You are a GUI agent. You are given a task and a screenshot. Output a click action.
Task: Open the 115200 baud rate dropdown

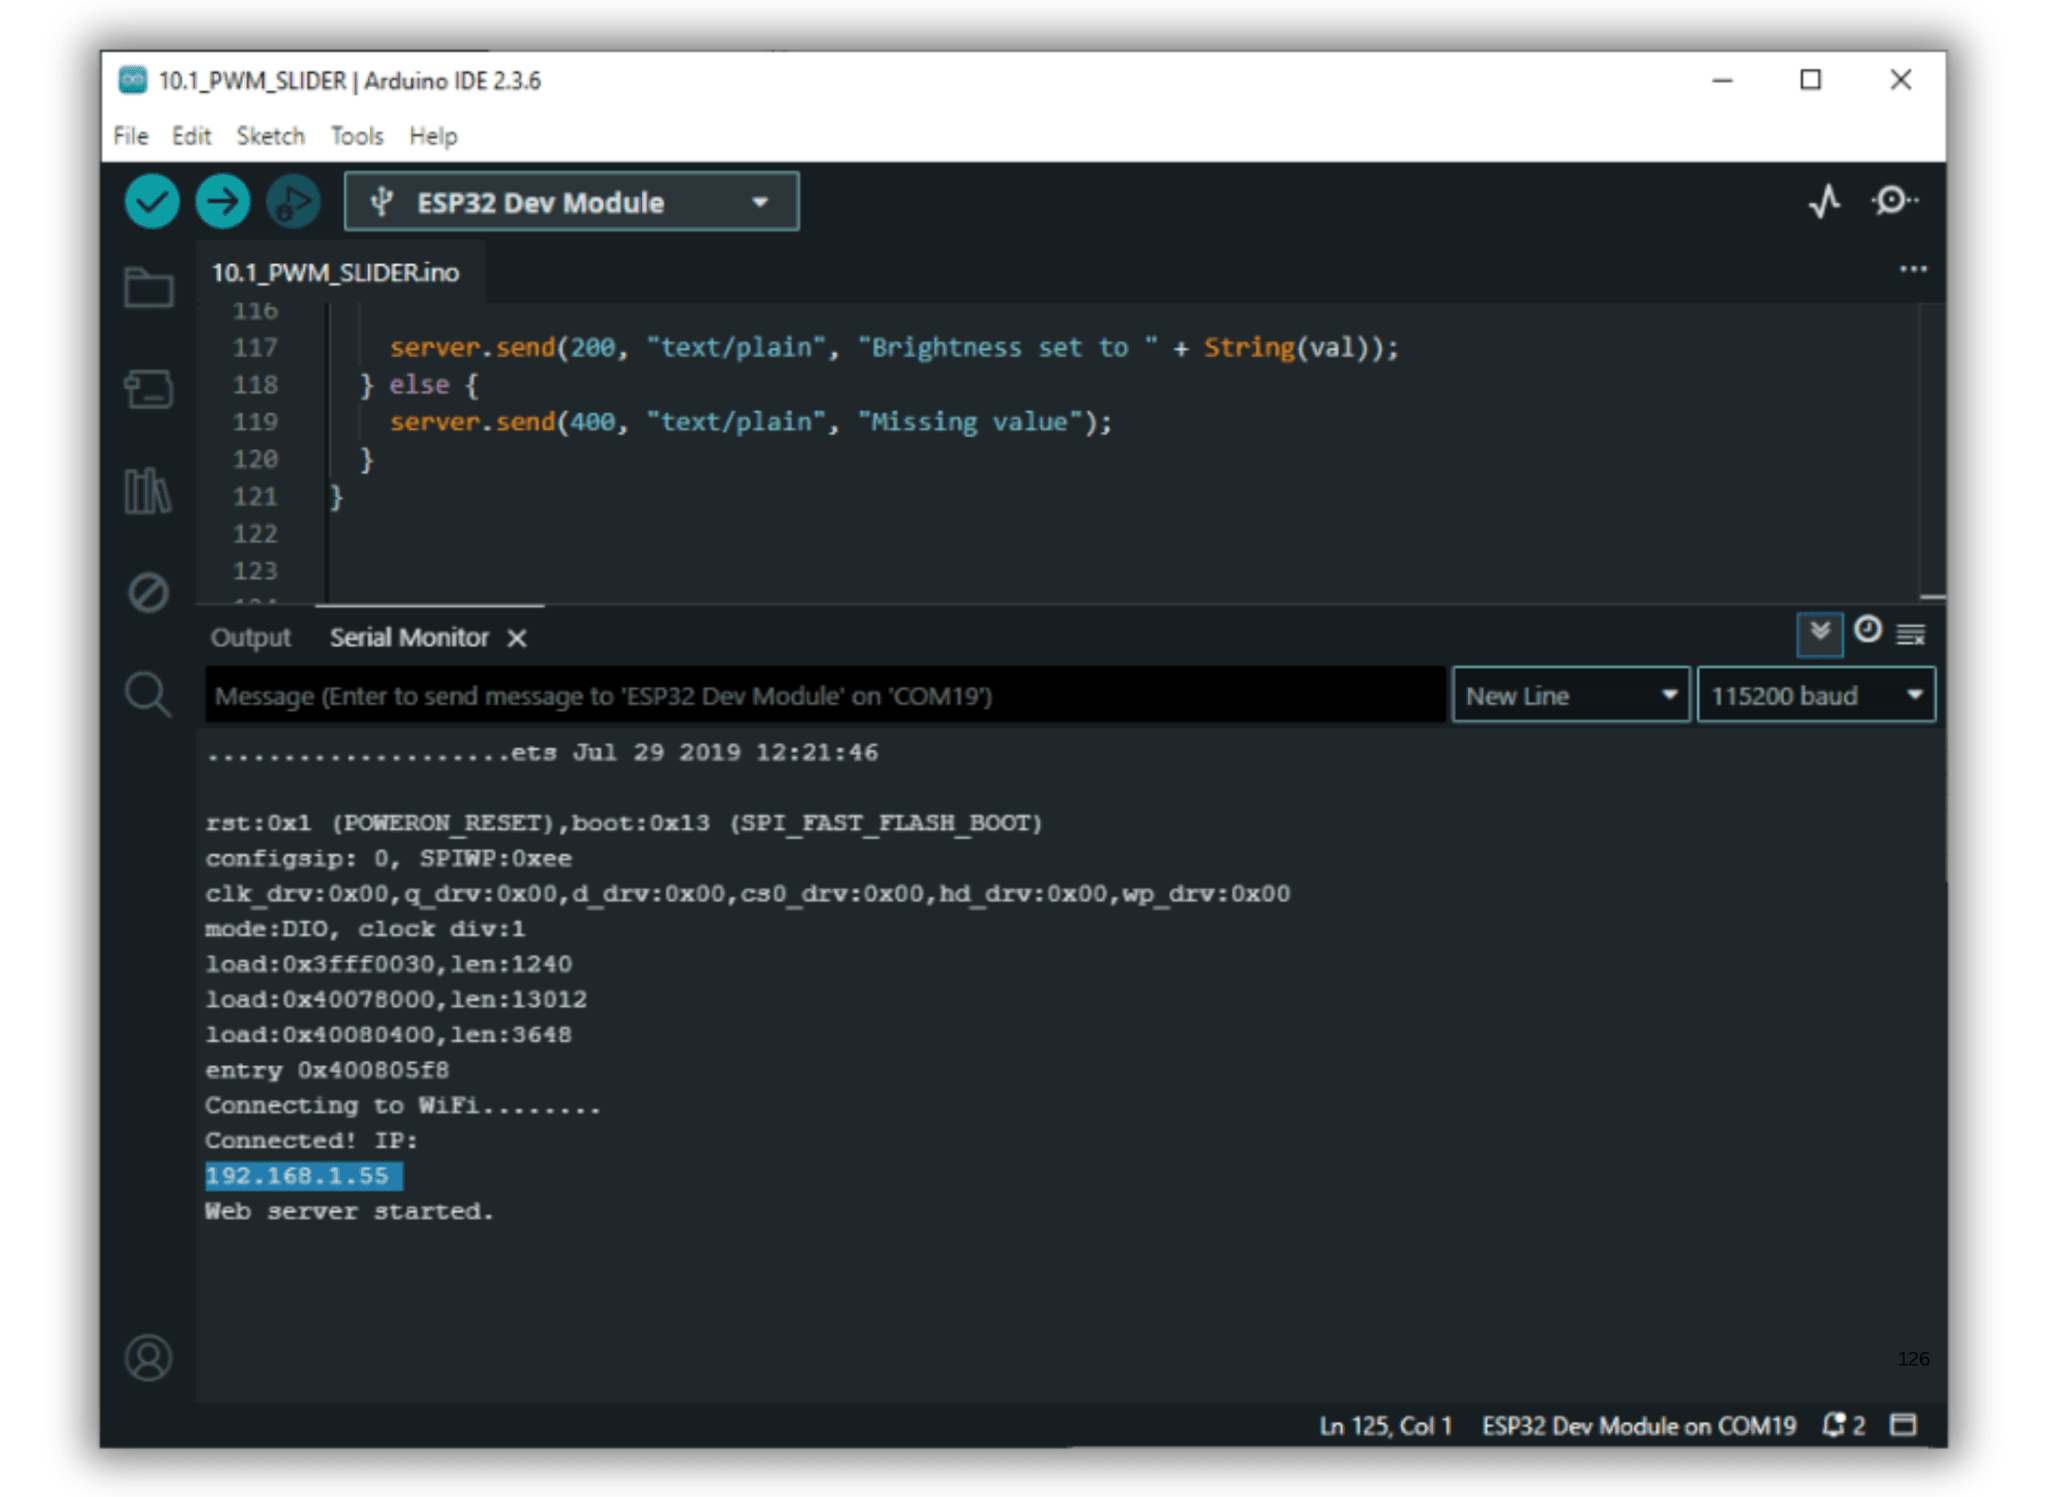pyautogui.click(x=1815, y=696)
